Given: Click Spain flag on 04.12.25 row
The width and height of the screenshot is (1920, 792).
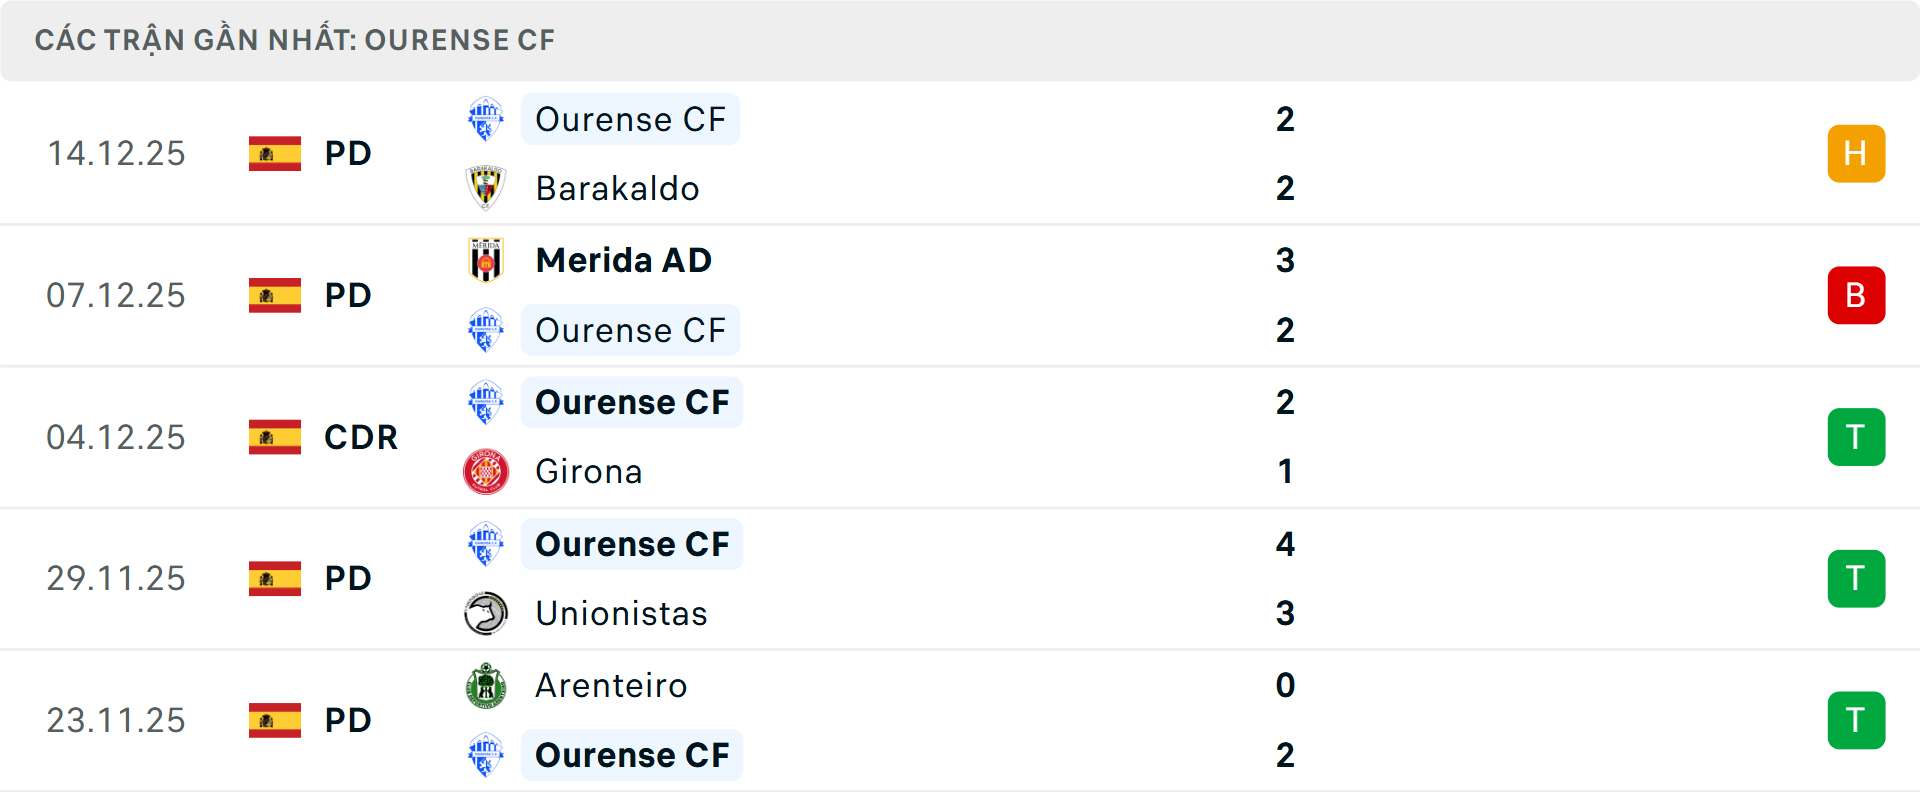Looking at the screenshot, I should pyautogui.click(x=275, y=437).
